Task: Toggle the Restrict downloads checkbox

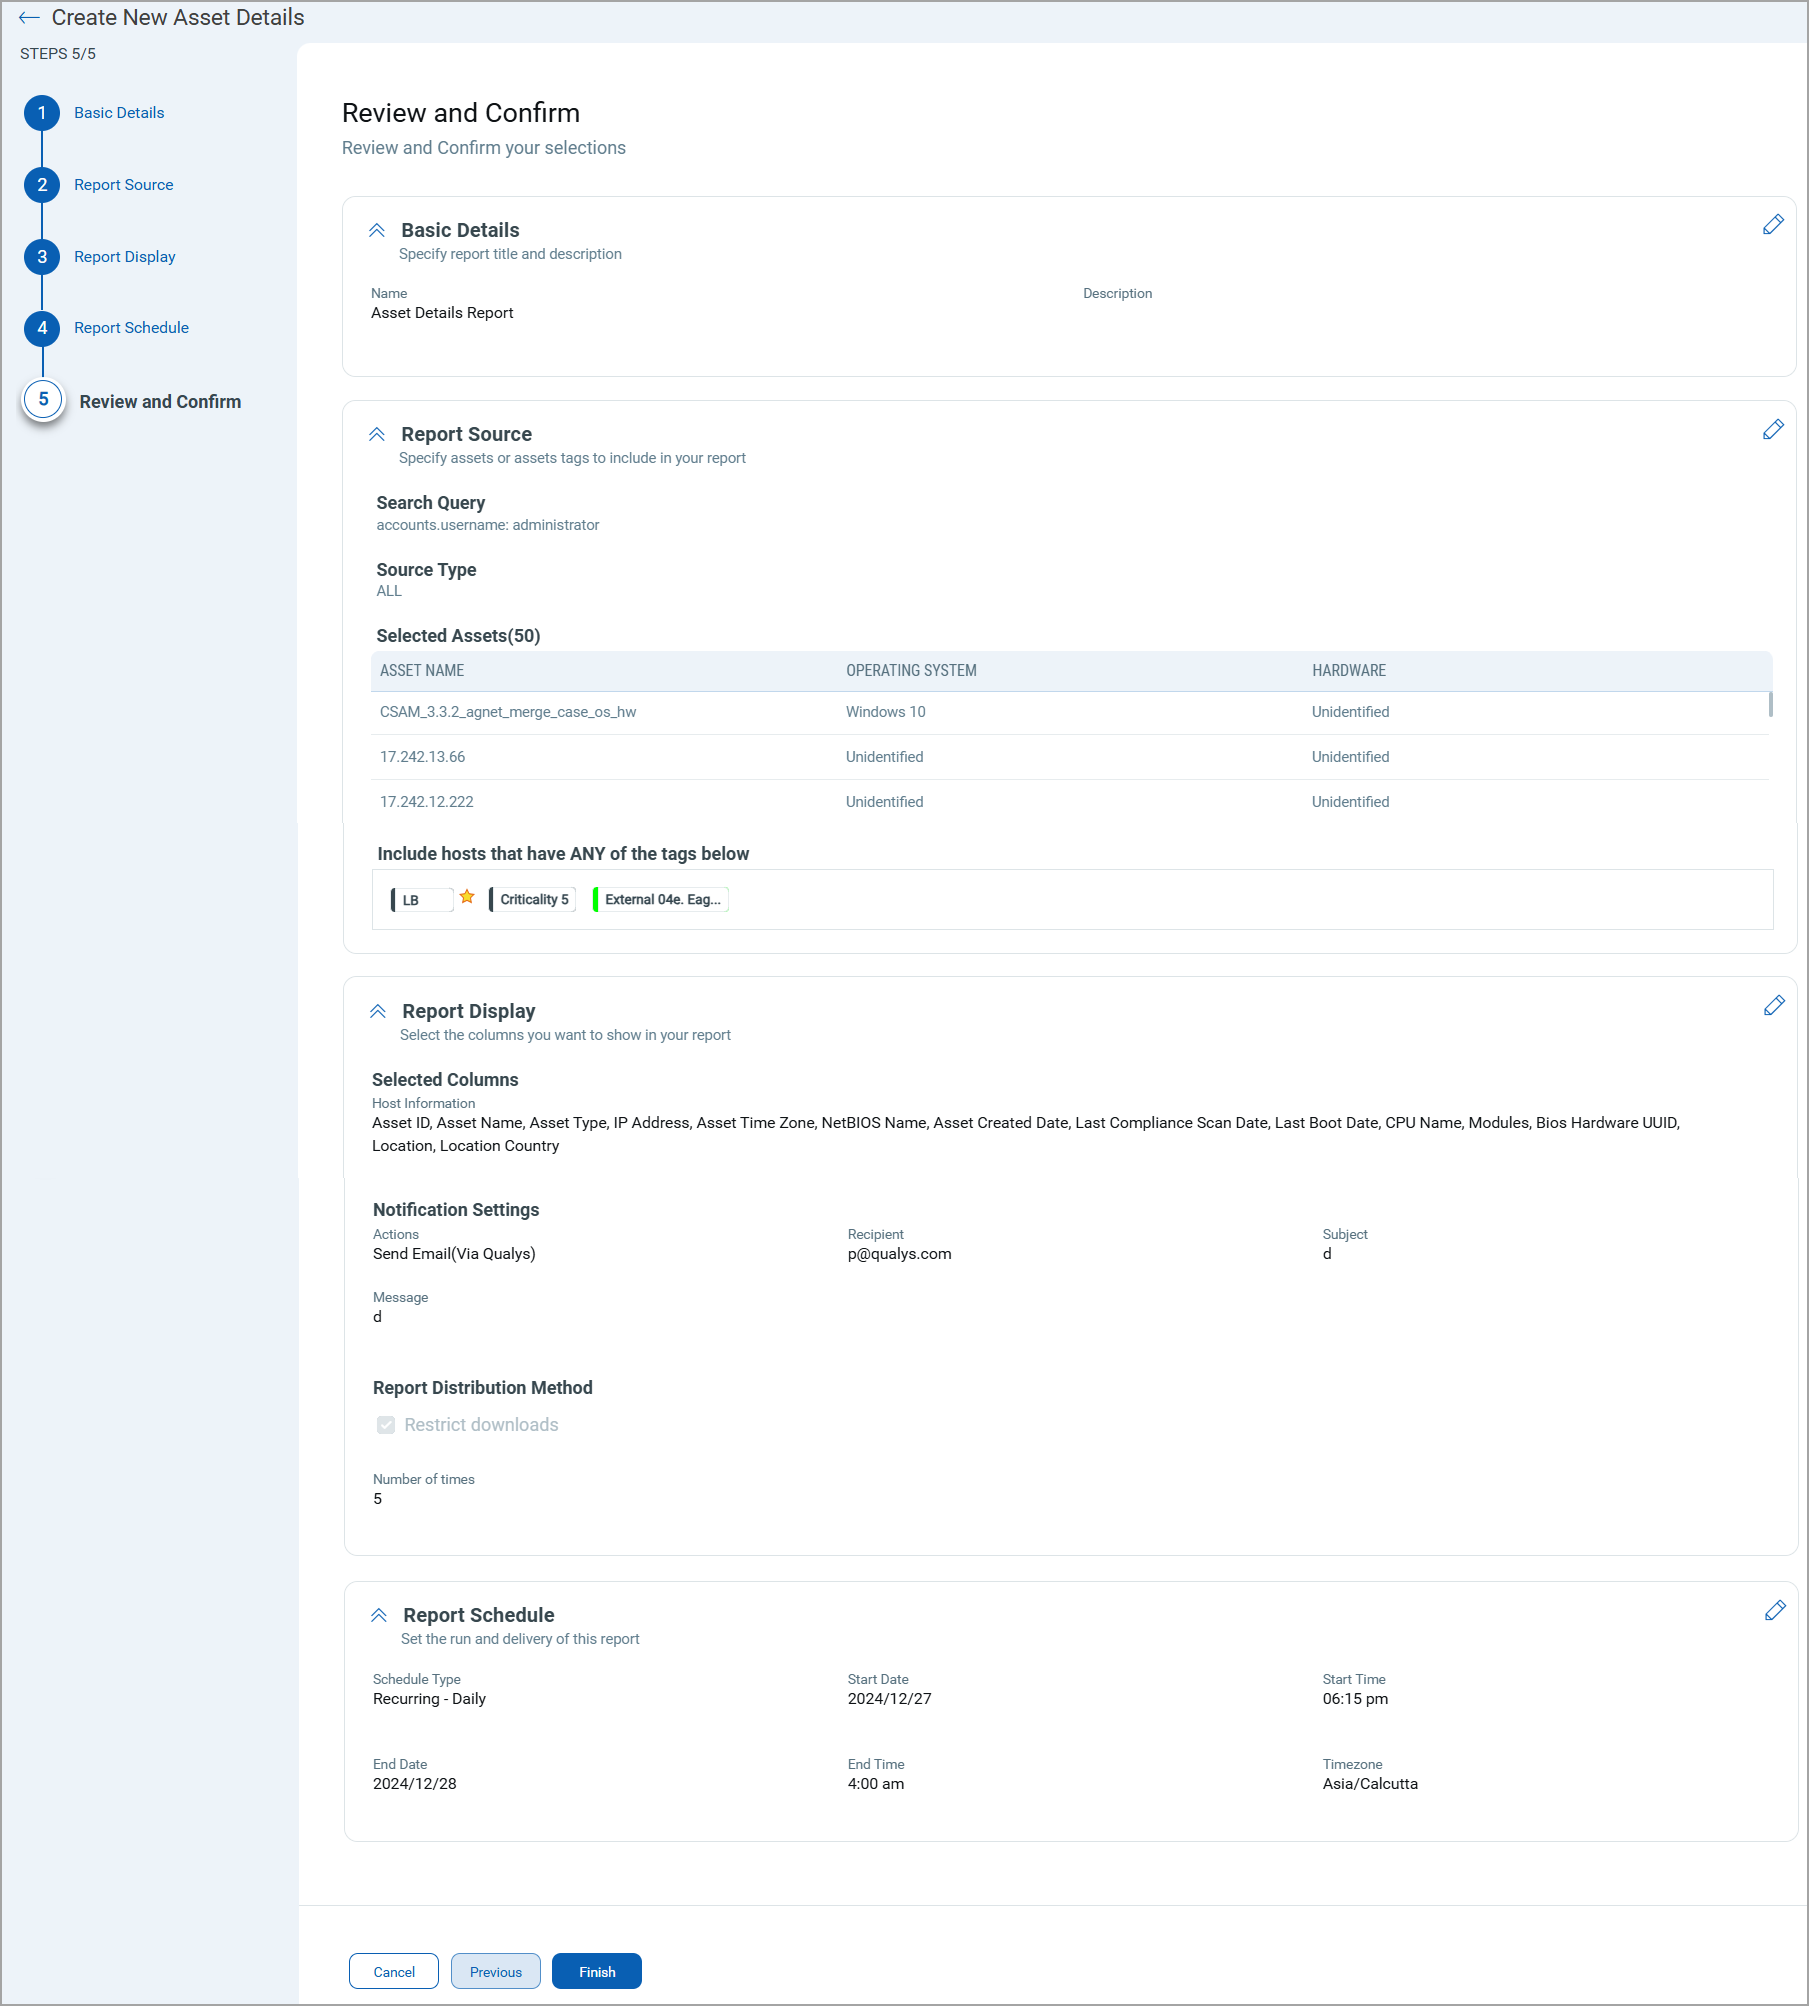Action: point(386,1425)
